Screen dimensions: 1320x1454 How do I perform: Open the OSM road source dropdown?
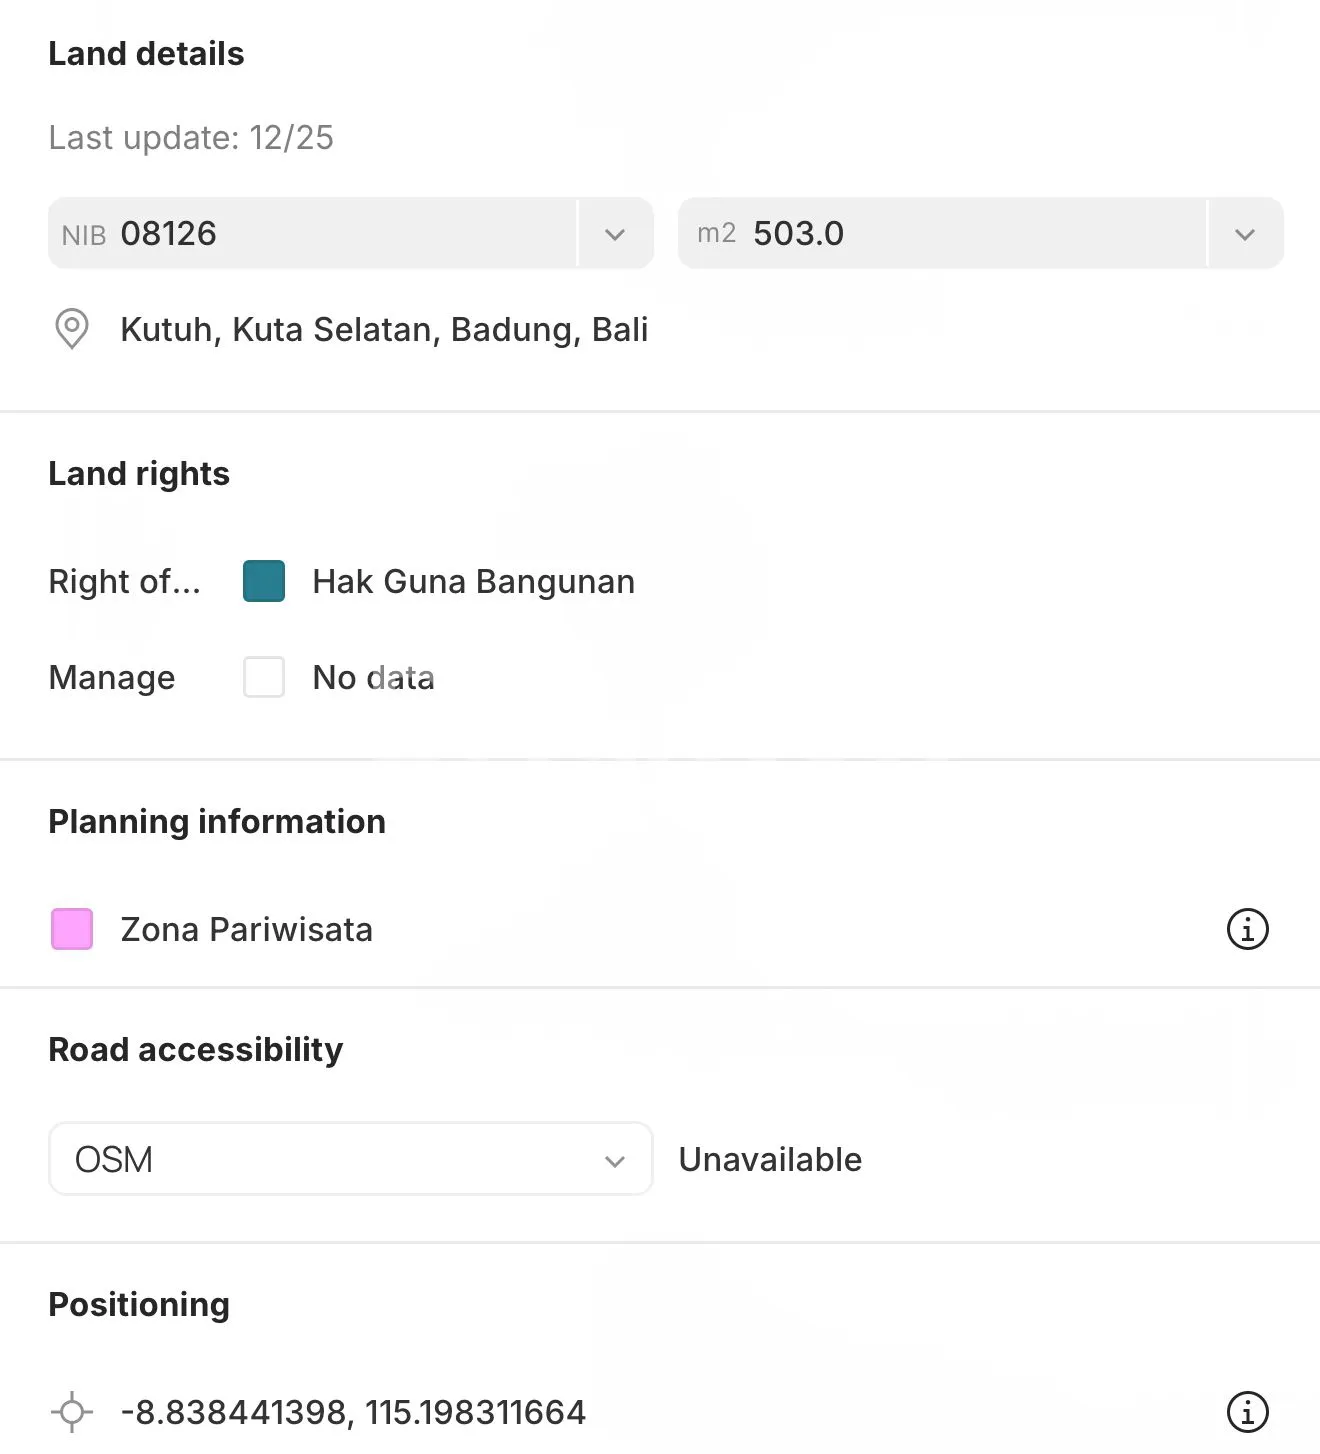tap(350, 1159)
